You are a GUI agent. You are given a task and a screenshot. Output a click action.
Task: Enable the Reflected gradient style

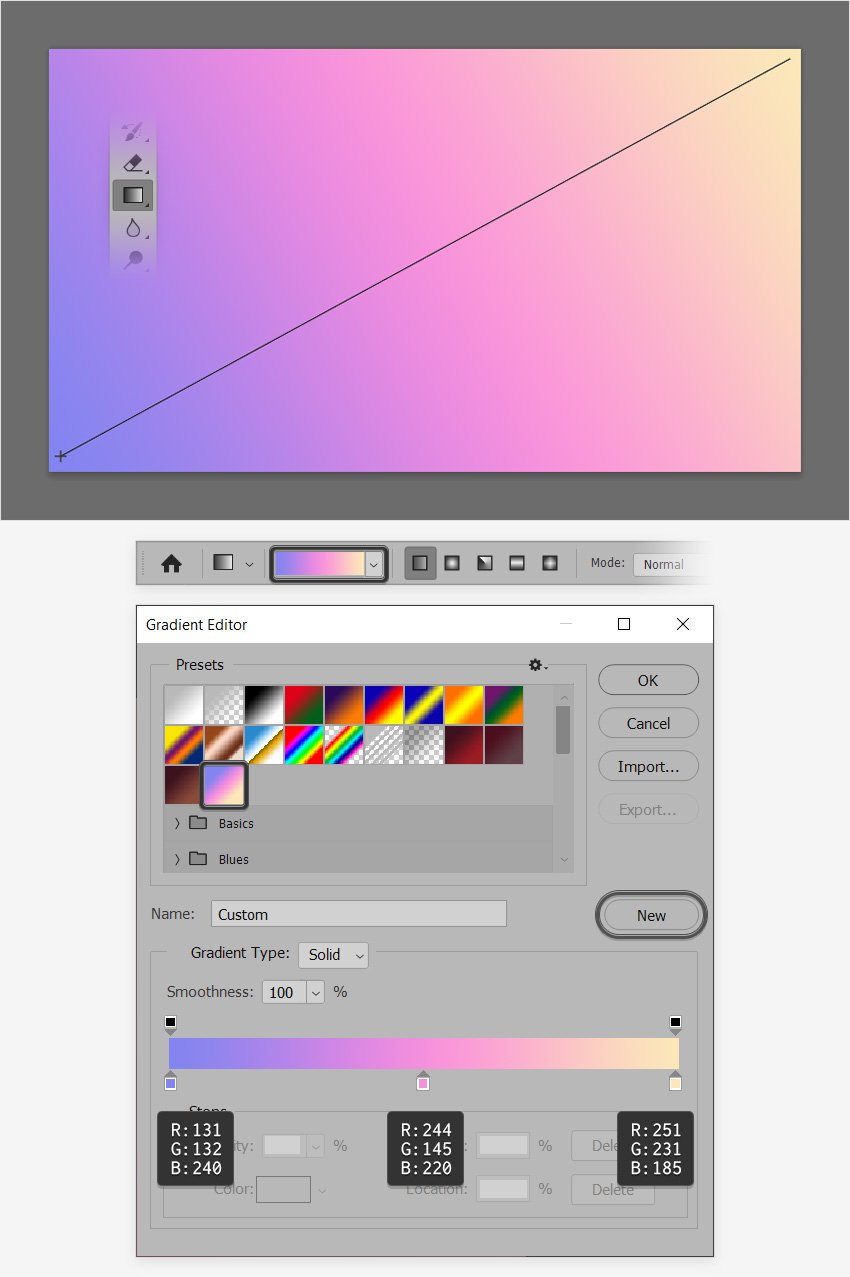(x=517, y=563)
